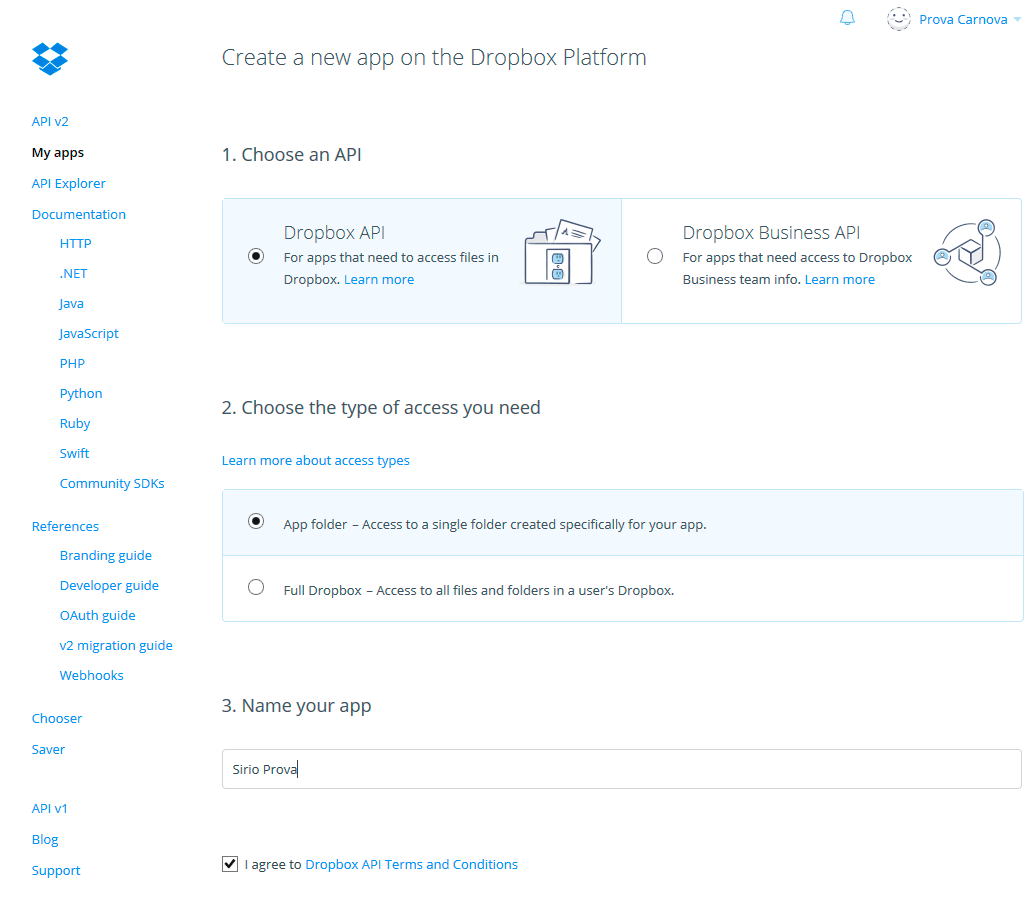Click the Dropbox logo icon
The height and width of the screenshot is (924, 1034).
tap(49, 59)
